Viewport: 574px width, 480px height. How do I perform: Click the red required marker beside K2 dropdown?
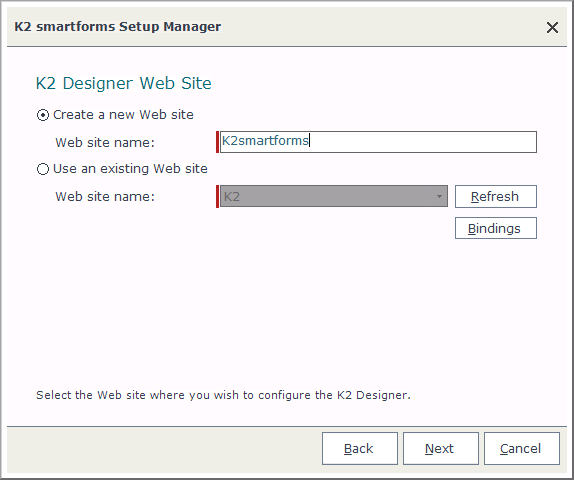click(x=217, y=196)
